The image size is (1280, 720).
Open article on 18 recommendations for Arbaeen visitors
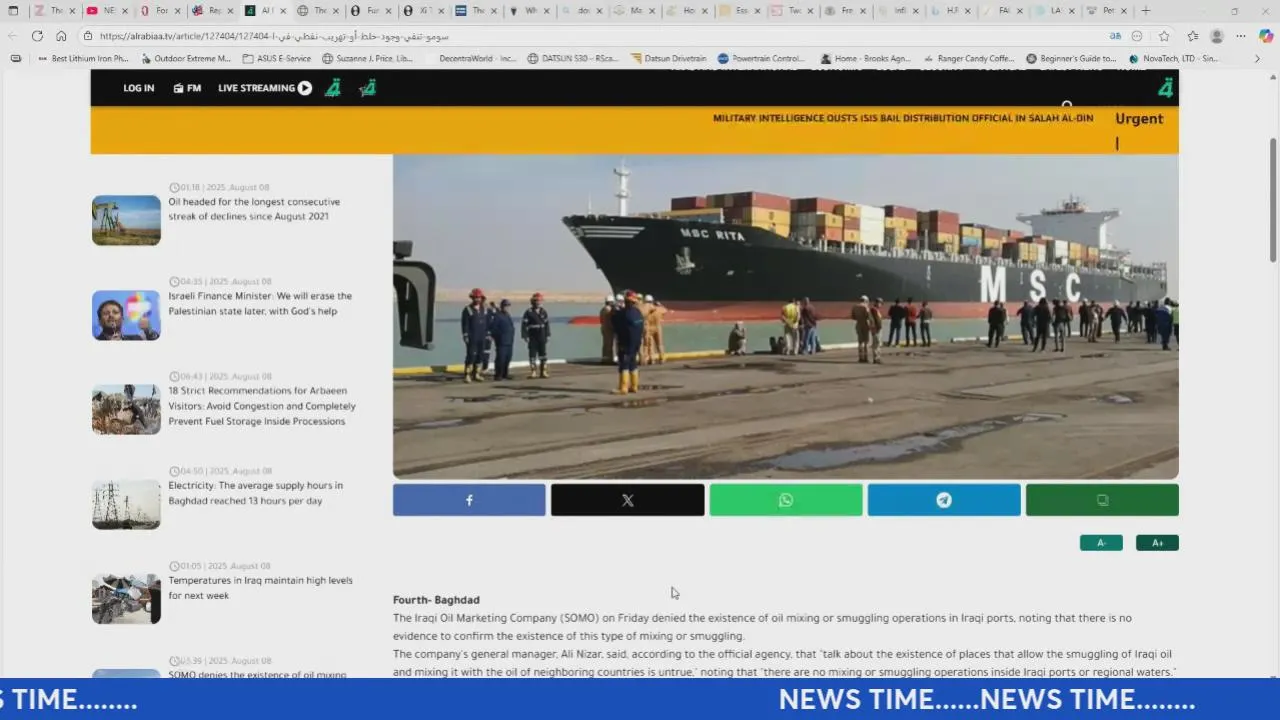coord(262,406)
